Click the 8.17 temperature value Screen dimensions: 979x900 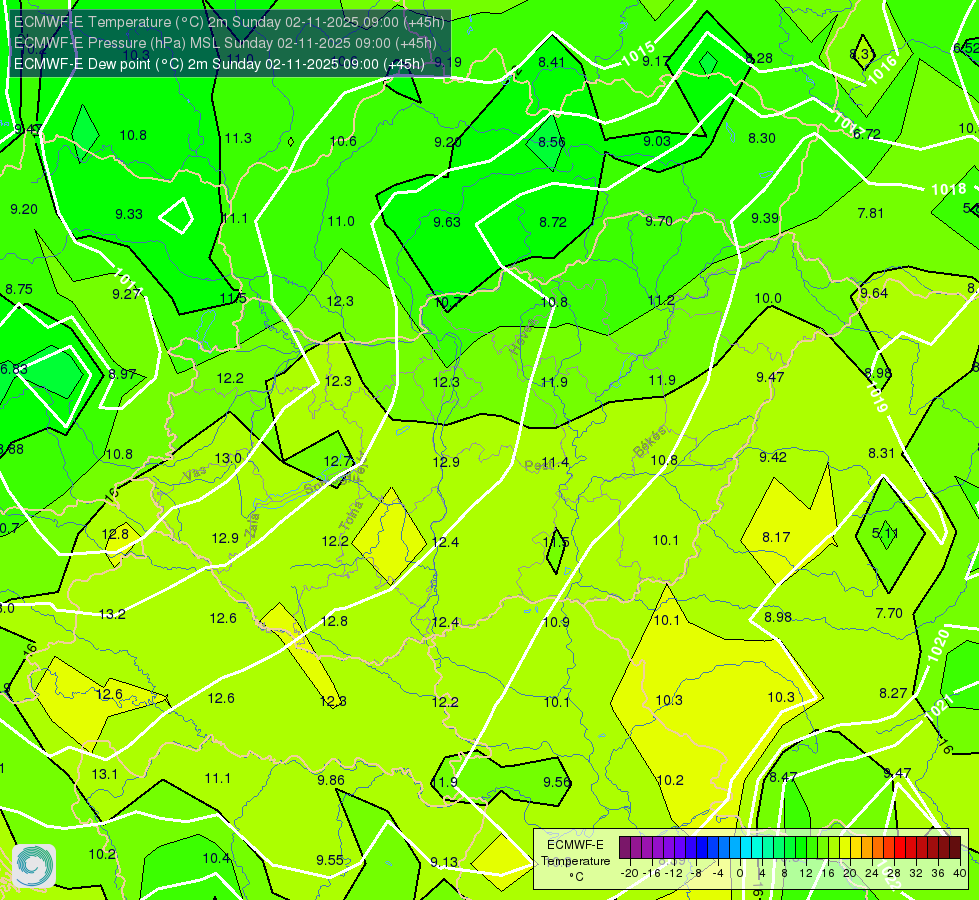[776, 537]
